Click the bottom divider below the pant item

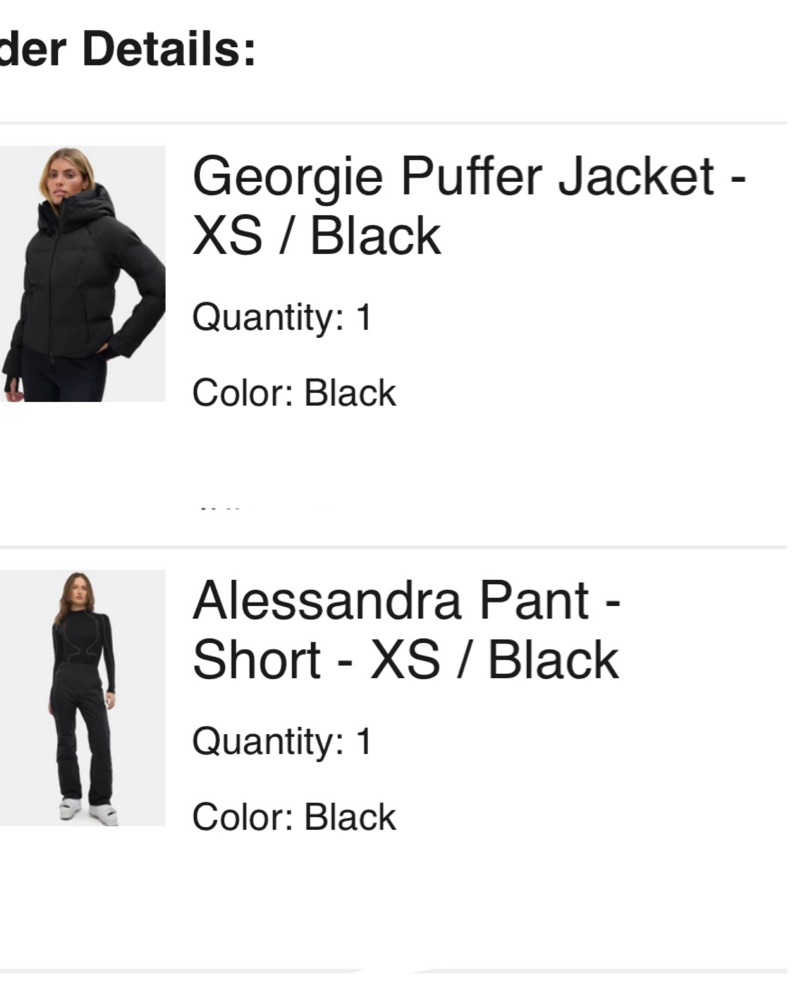coord(400,970)
